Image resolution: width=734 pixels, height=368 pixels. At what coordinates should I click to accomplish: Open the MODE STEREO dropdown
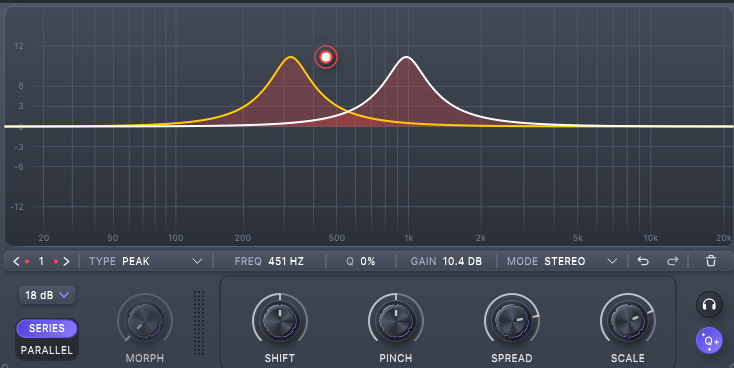coord(562,261)
